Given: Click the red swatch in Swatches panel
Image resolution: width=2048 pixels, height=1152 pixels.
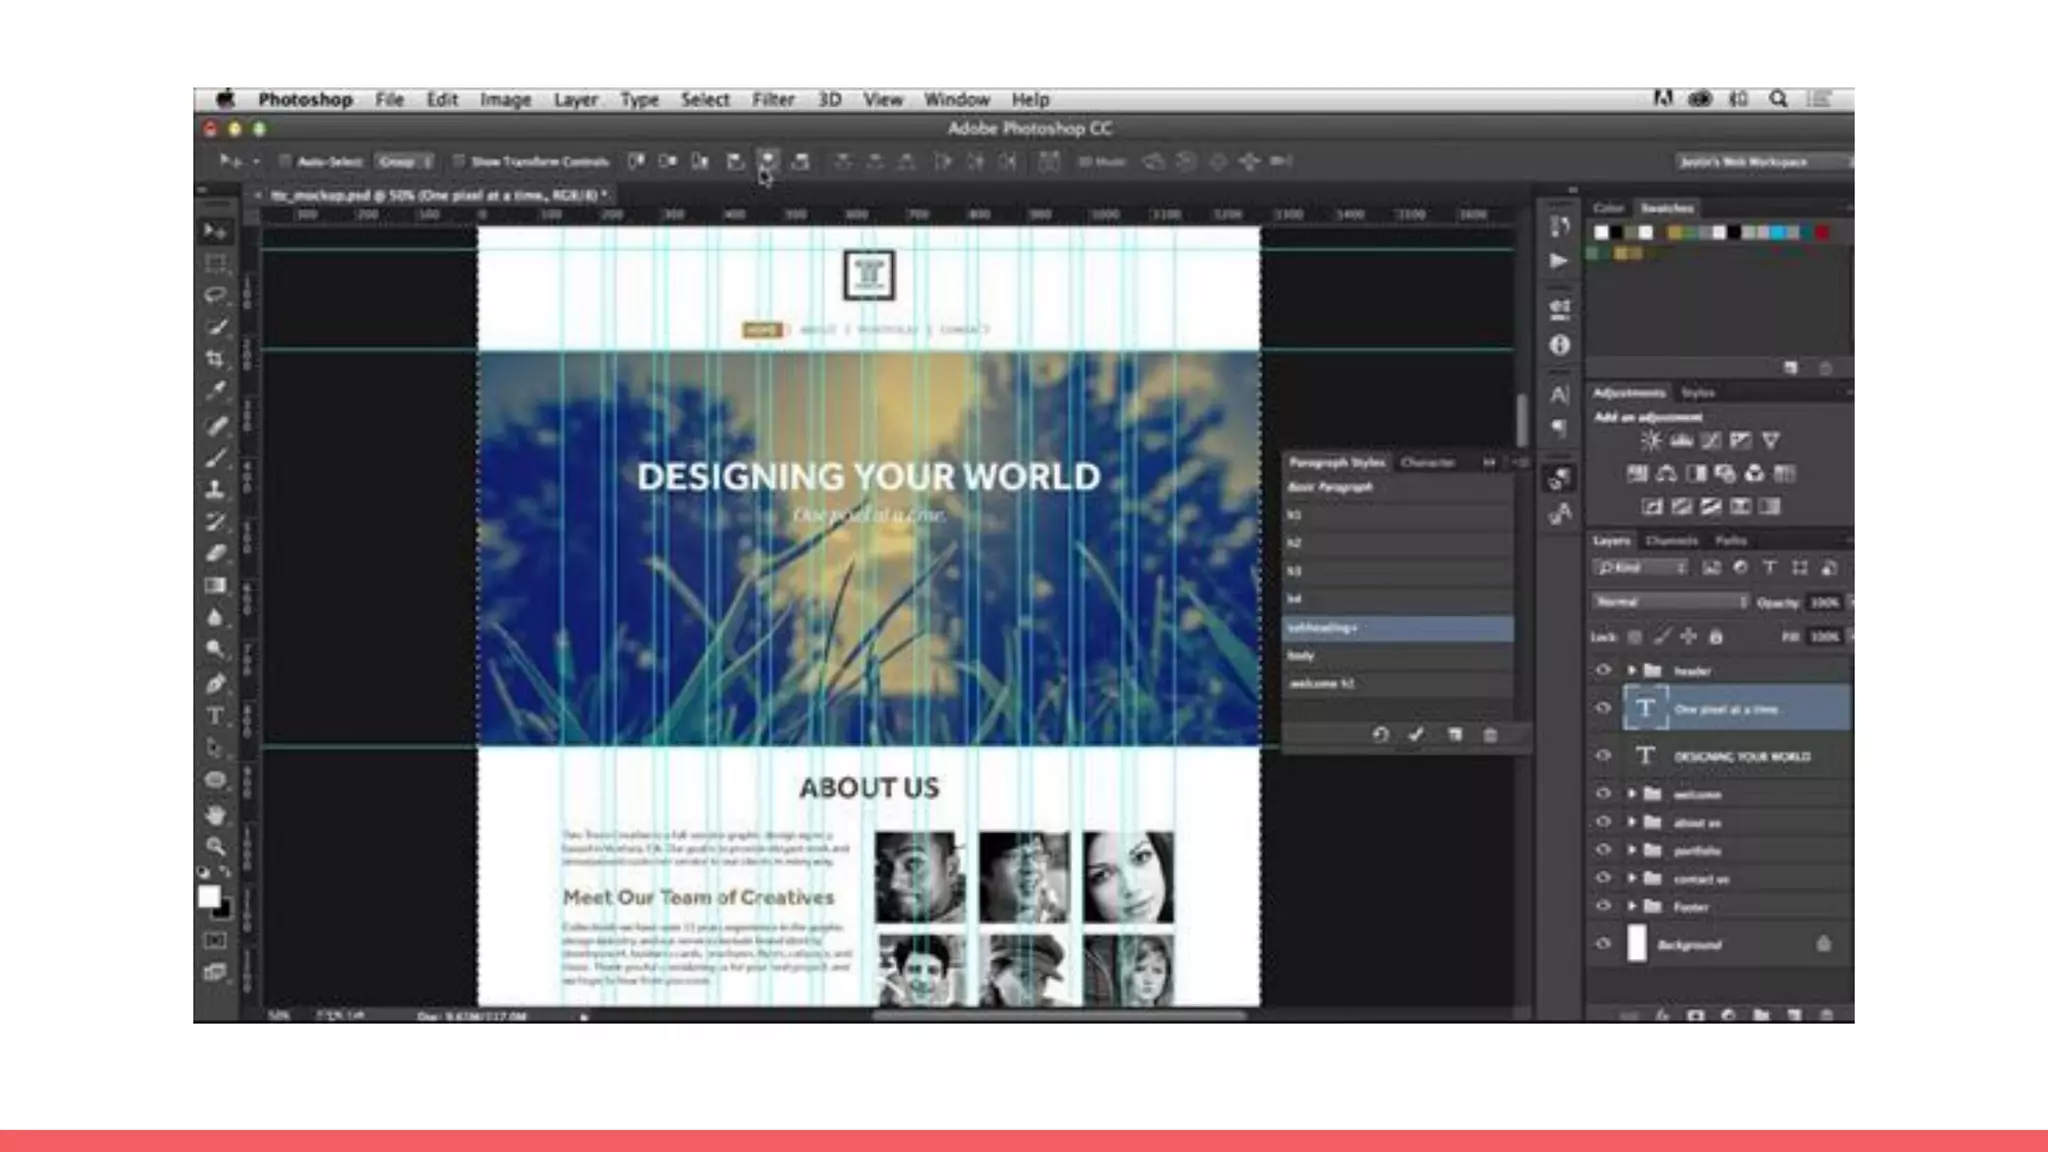Looking at the screenshot, I should [x=1822, y=233].
